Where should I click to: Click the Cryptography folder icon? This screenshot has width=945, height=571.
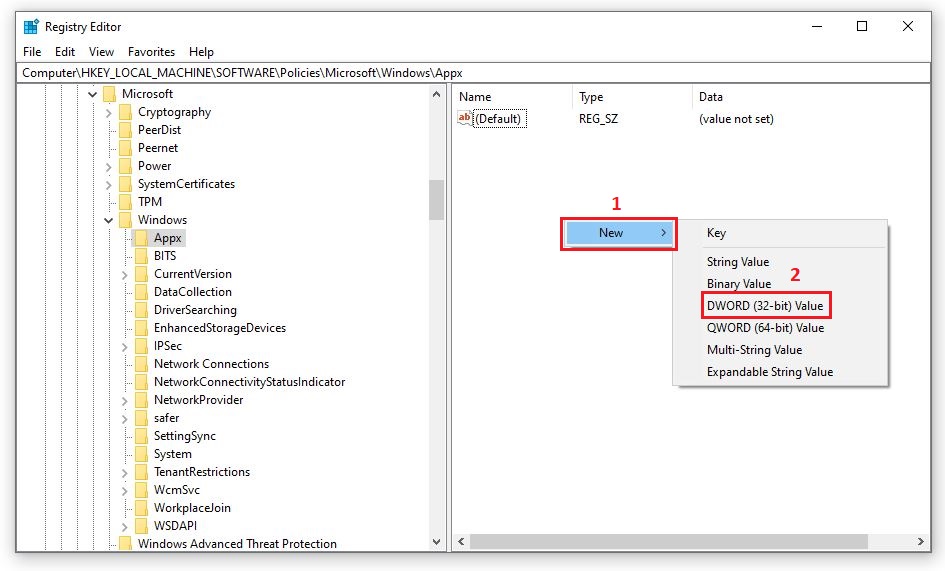click(125, 112)
